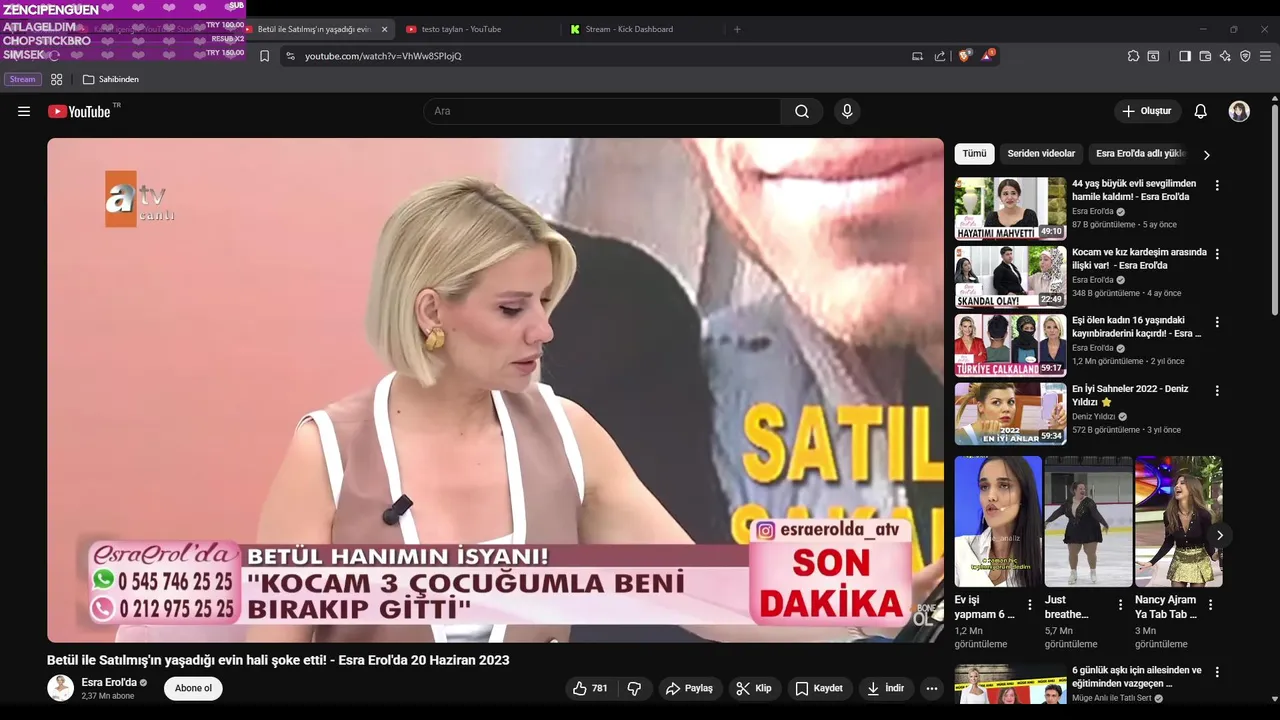The width and height of the screenshot is (1280, 720).
Task: Open the tab groups grid icon in bookmarks bar
Action: tap(57, 79)
